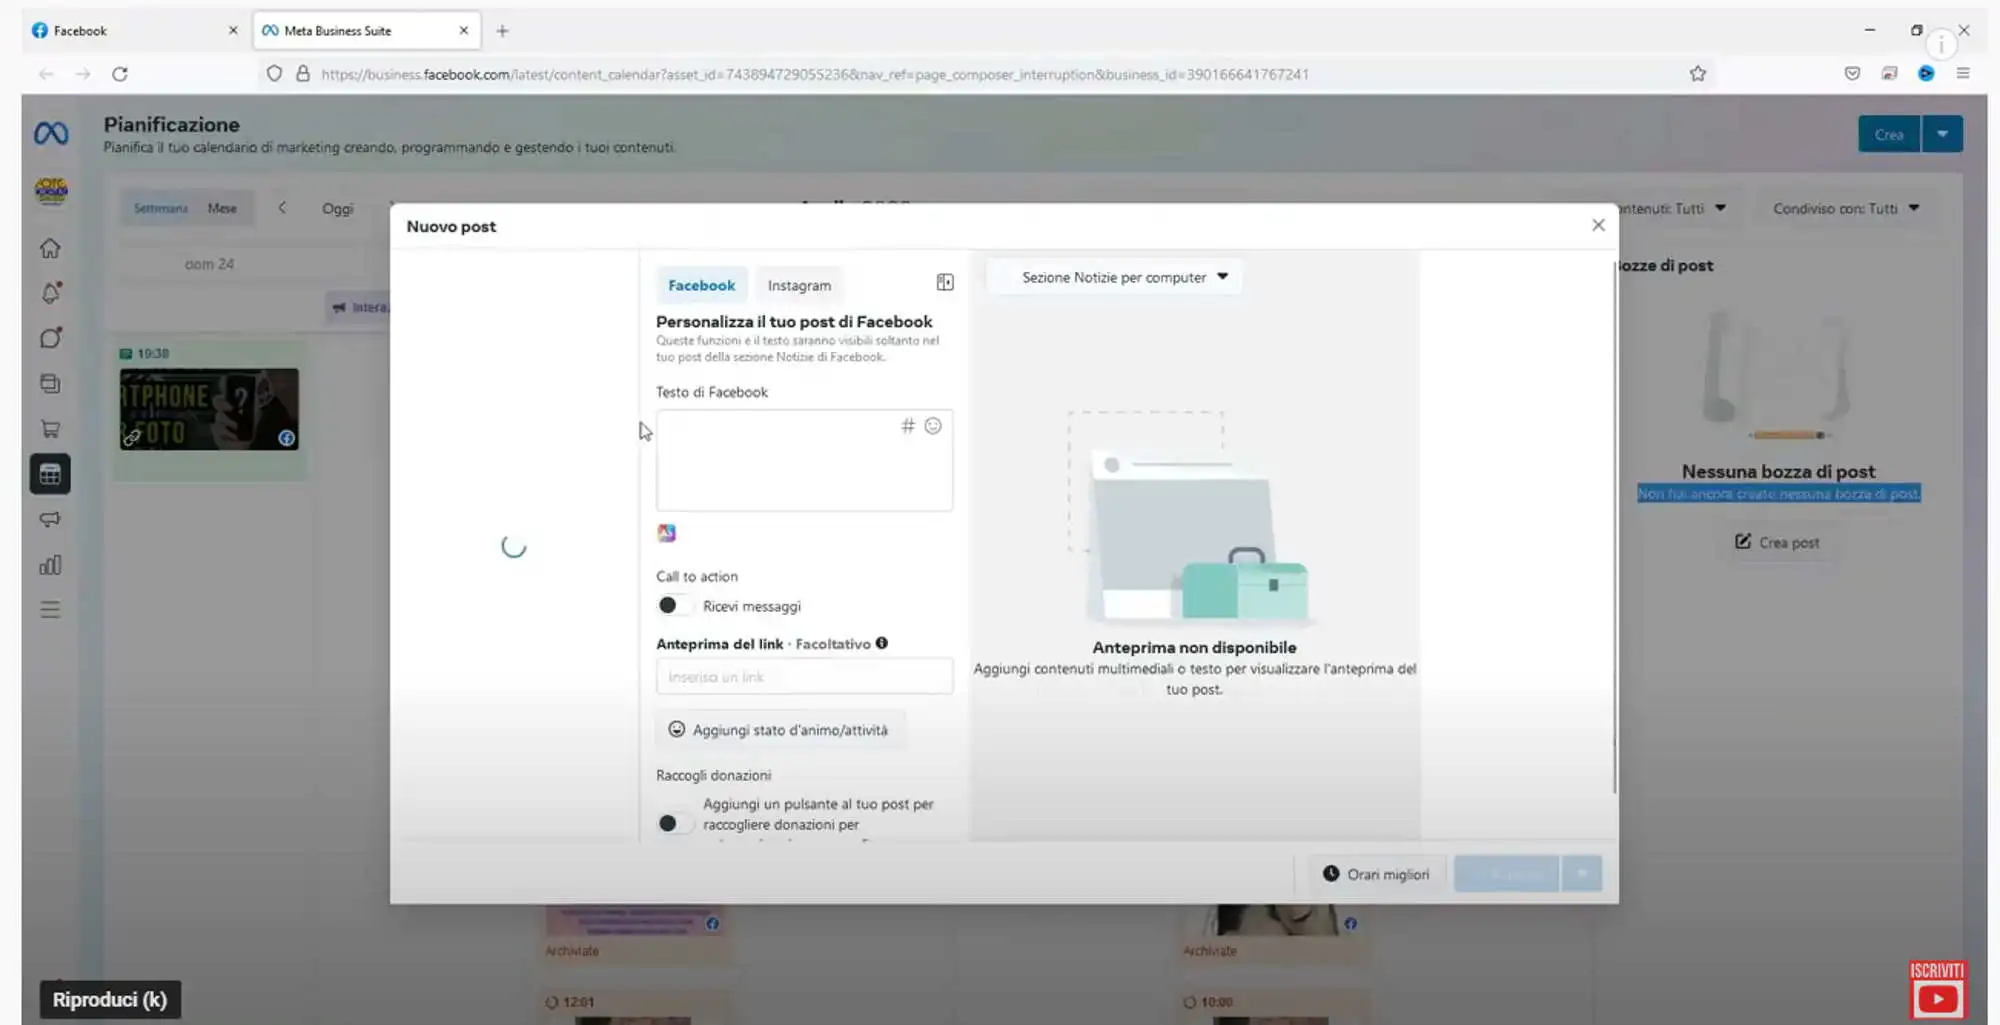Click the Inserisci un link field
This screenshot has height=1025, width=2000.
tap(804, 677)
